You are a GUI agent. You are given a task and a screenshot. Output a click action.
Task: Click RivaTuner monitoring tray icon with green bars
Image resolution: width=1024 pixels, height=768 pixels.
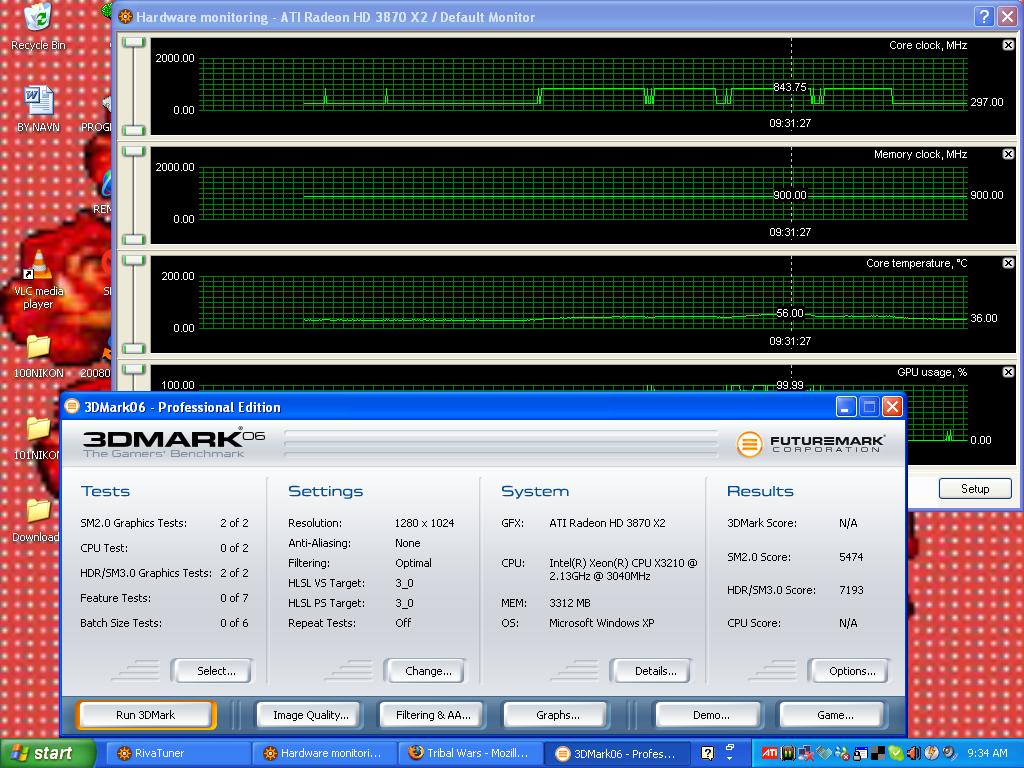point(788,753)
